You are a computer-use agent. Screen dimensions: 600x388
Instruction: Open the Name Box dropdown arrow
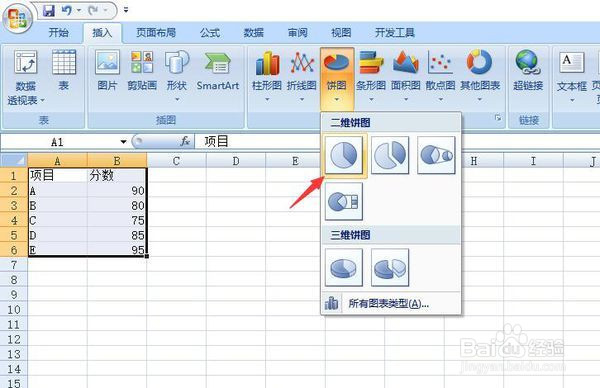point(123,142)
